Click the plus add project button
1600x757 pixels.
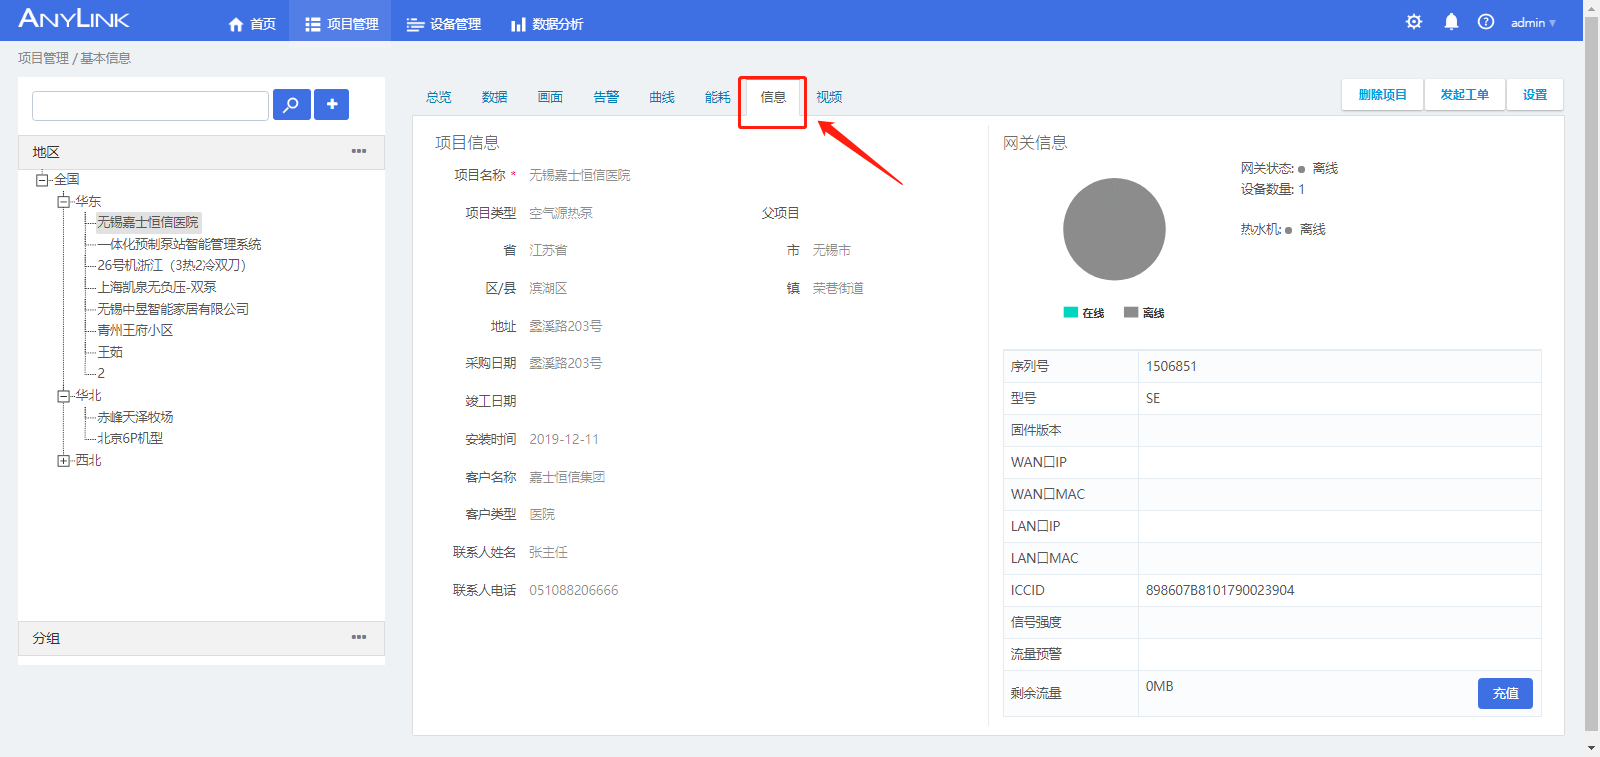coord(331,104)
